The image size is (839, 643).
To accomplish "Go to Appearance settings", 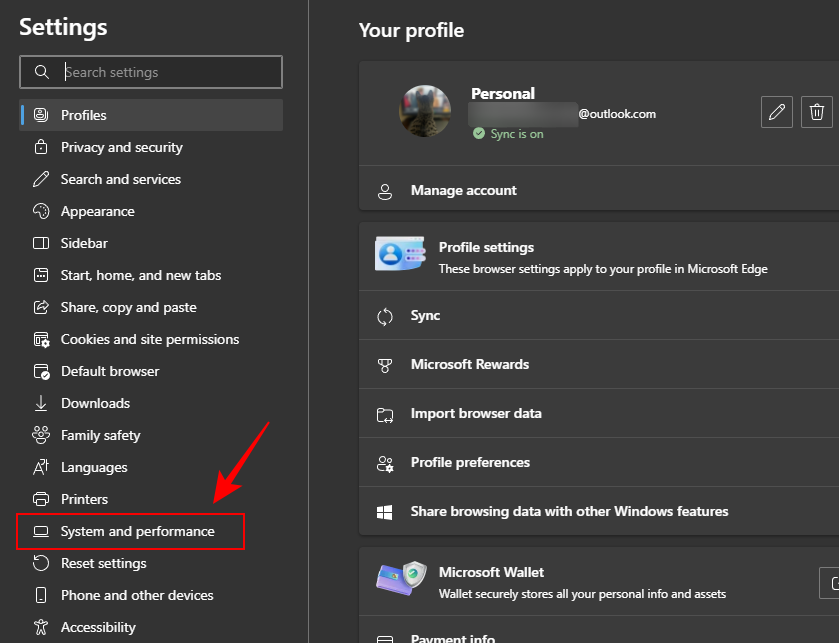I will (x=151, y=211).
